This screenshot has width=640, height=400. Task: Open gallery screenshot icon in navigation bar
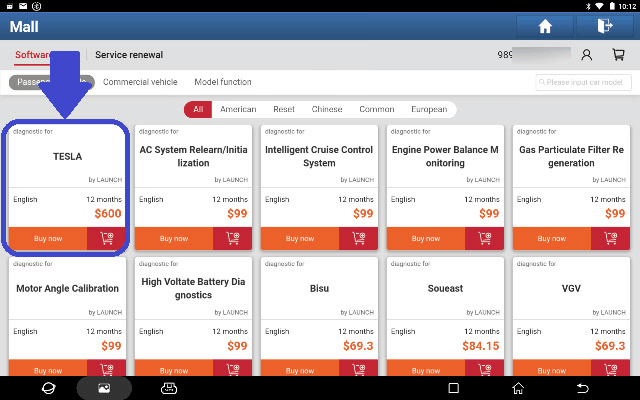point(103,387)
